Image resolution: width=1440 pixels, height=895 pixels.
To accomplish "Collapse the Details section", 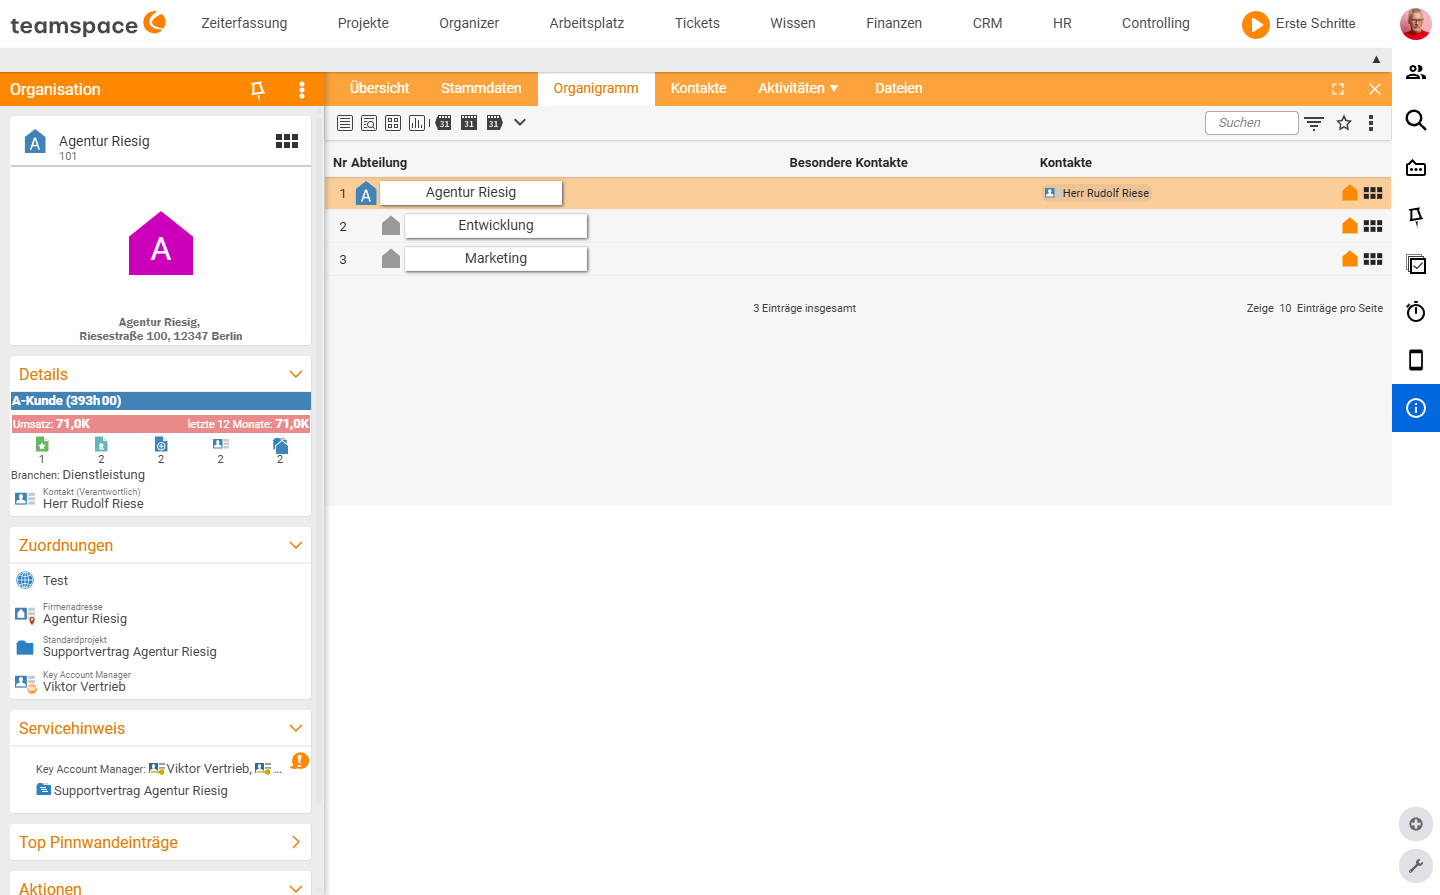I will coord(296,374).
